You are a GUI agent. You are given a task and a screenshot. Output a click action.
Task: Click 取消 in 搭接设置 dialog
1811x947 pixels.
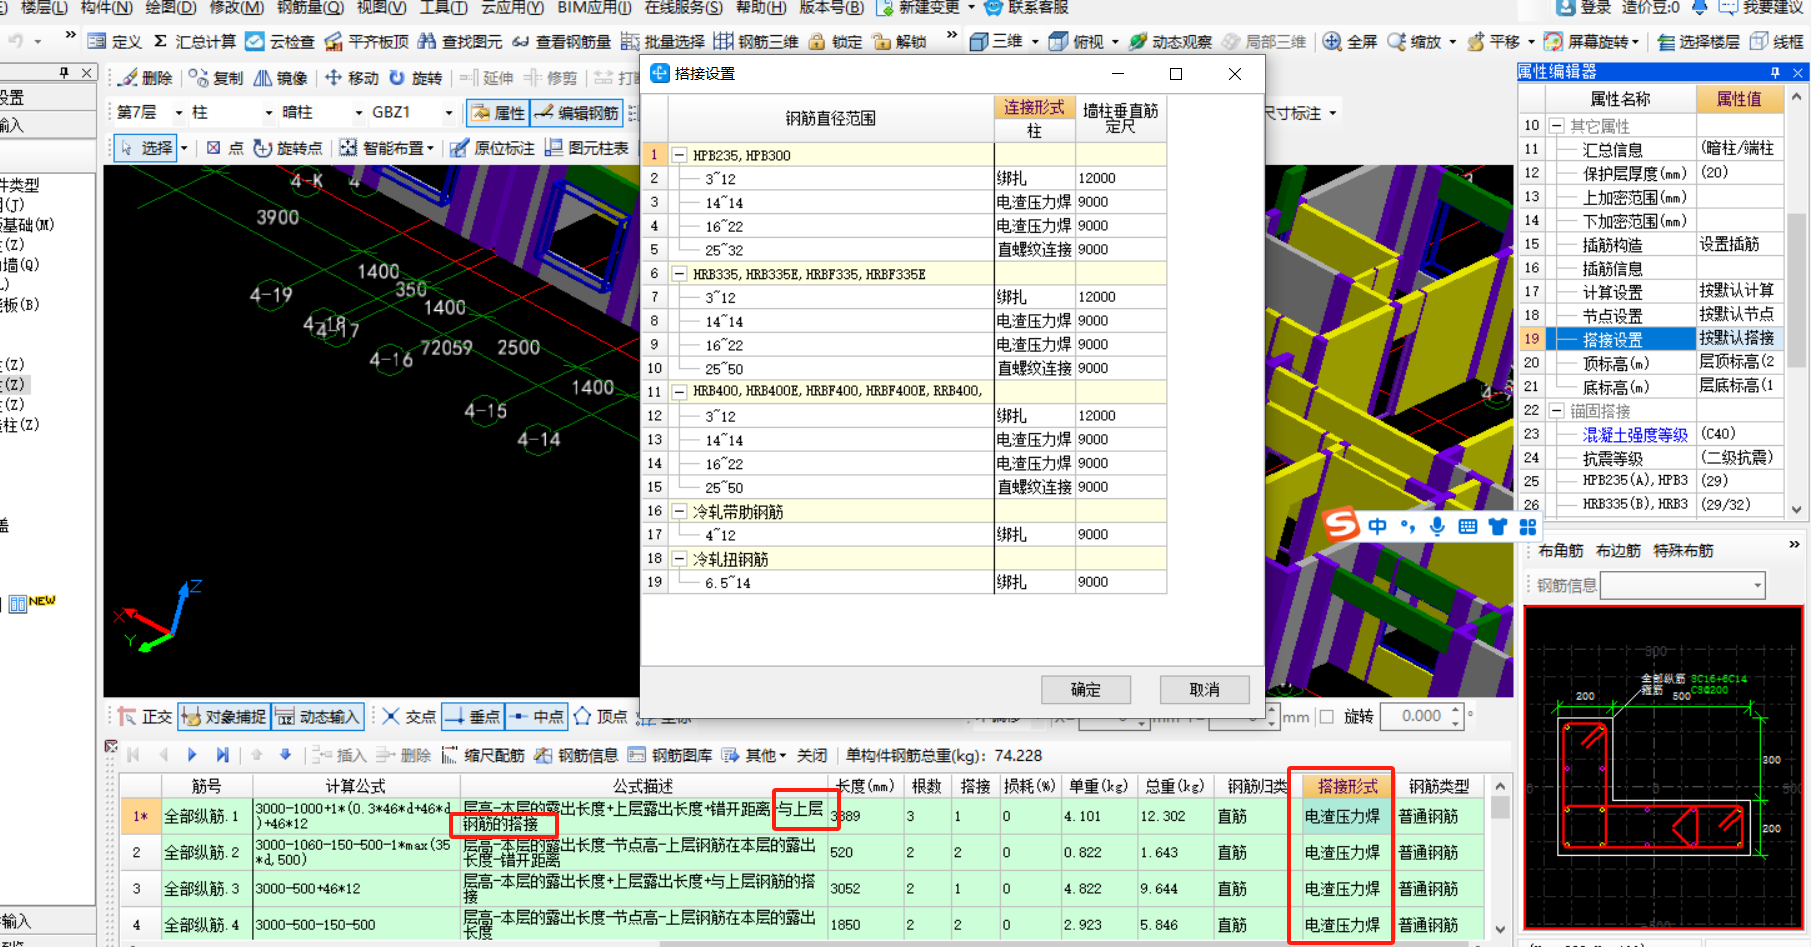pyautogui.click(x=1205, y=689)
